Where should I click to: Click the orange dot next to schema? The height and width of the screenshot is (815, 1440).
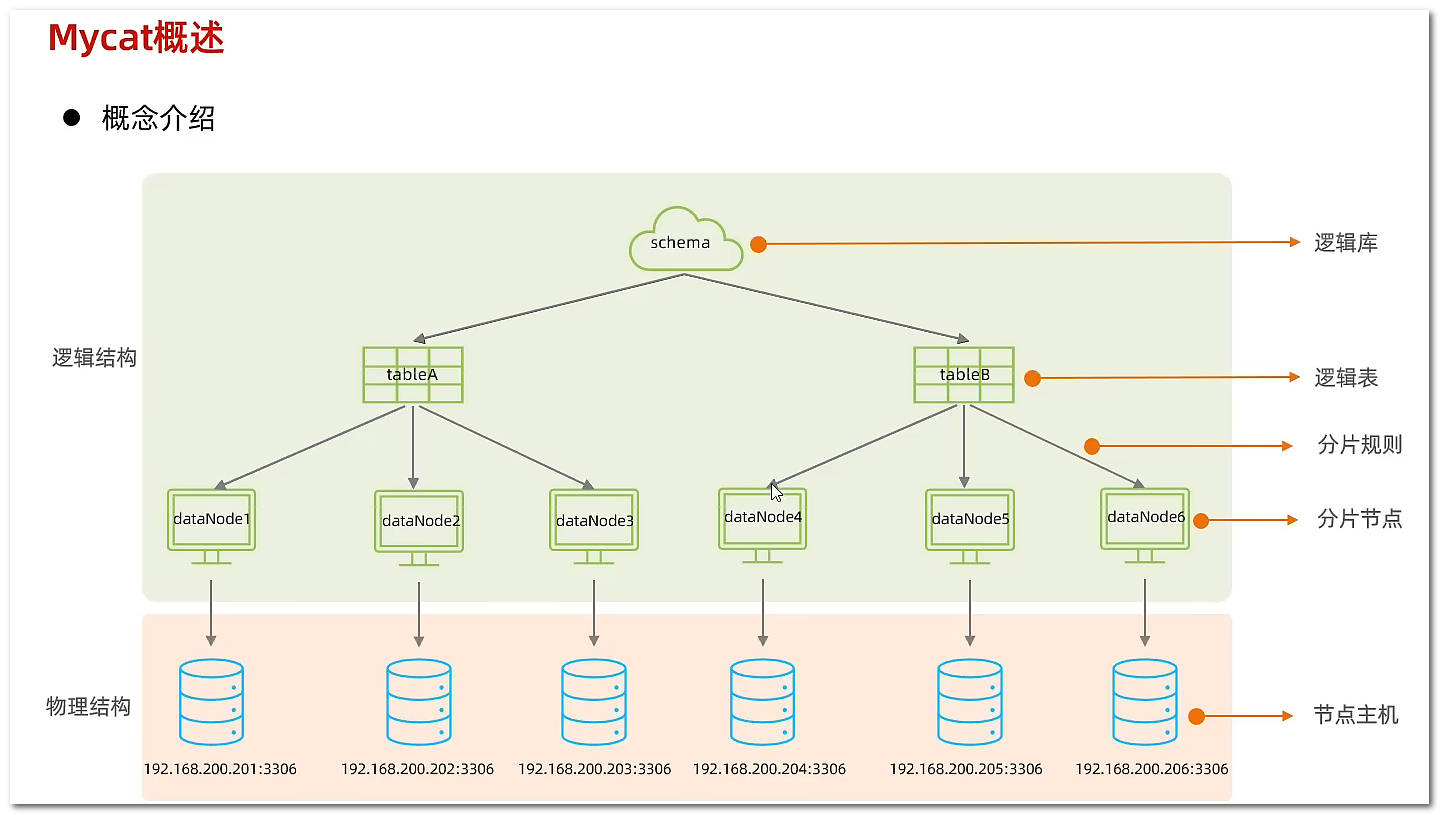click(758, 244)
